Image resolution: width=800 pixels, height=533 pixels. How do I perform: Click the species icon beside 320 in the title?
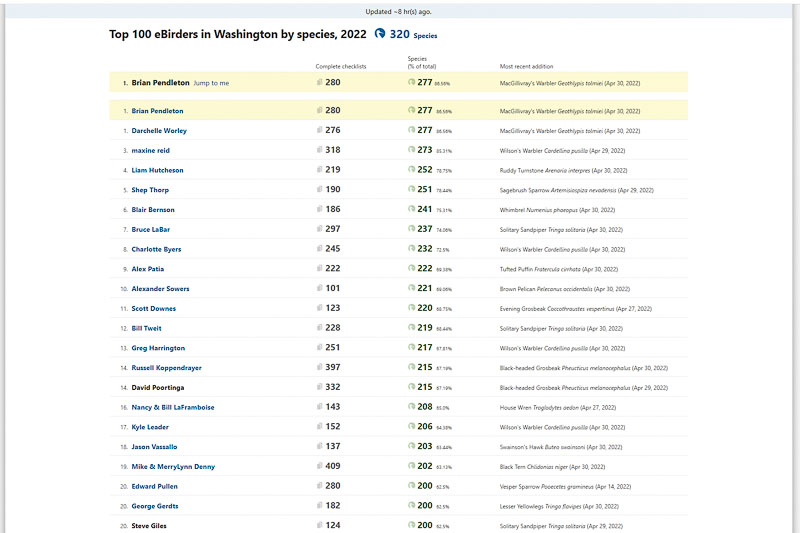click(x=380, y=34)
